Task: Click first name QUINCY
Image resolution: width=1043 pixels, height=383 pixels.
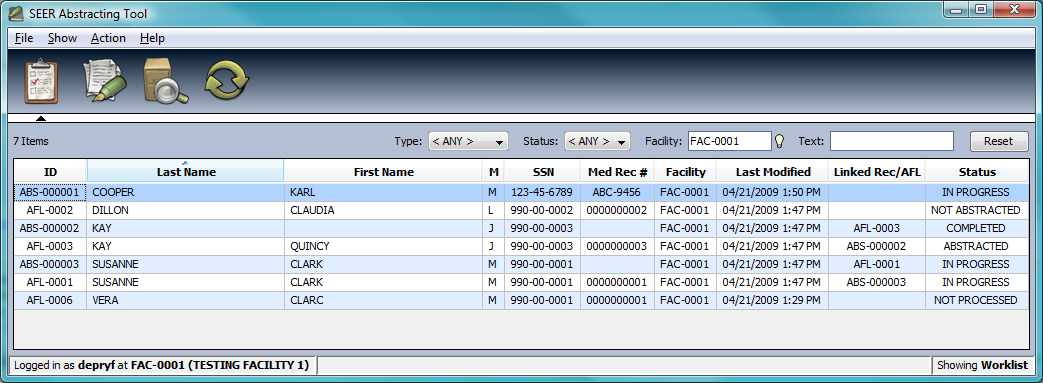Action: pos(383,246)
